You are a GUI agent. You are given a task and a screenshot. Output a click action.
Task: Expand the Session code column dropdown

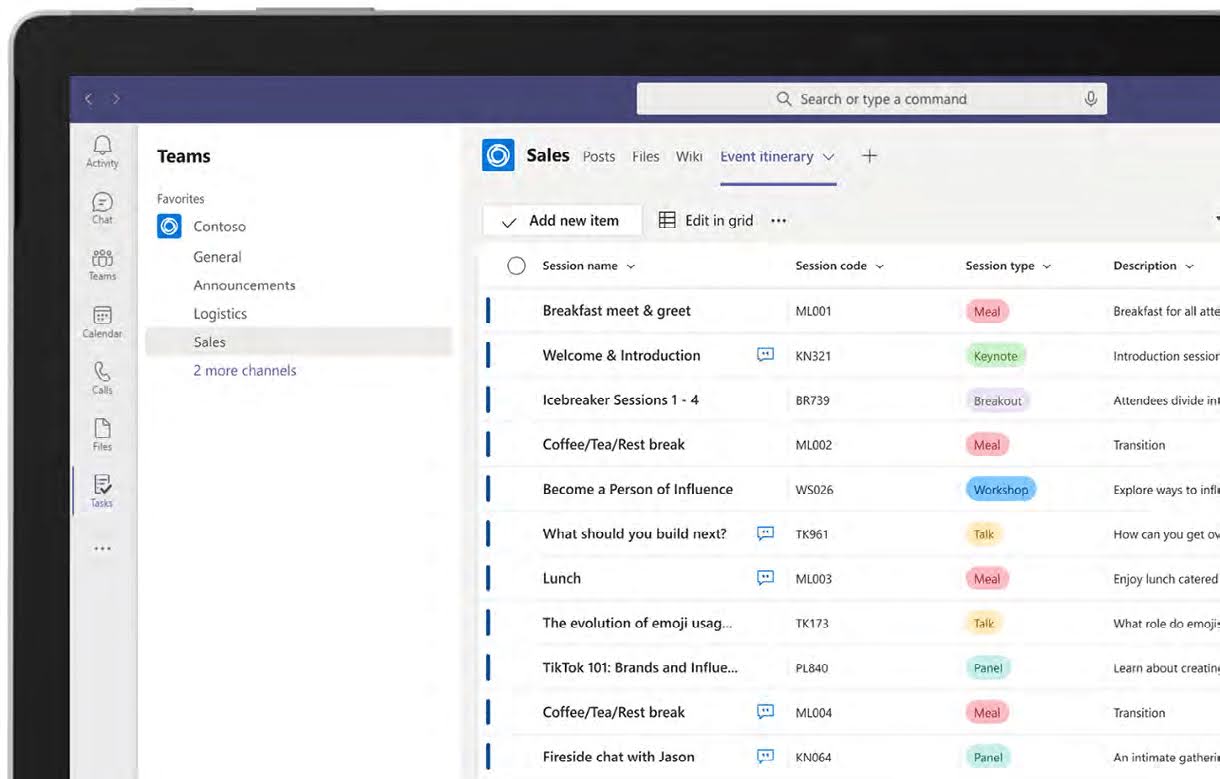tap(880, 267)
